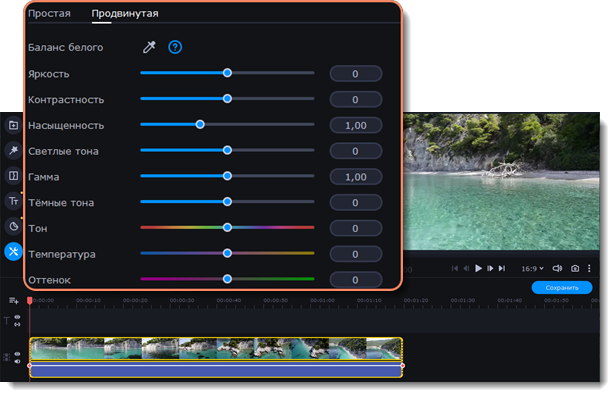The width and height of the screenshot is (615, 397).
Task: Adjust the Гамма slider
Action: 227,176
